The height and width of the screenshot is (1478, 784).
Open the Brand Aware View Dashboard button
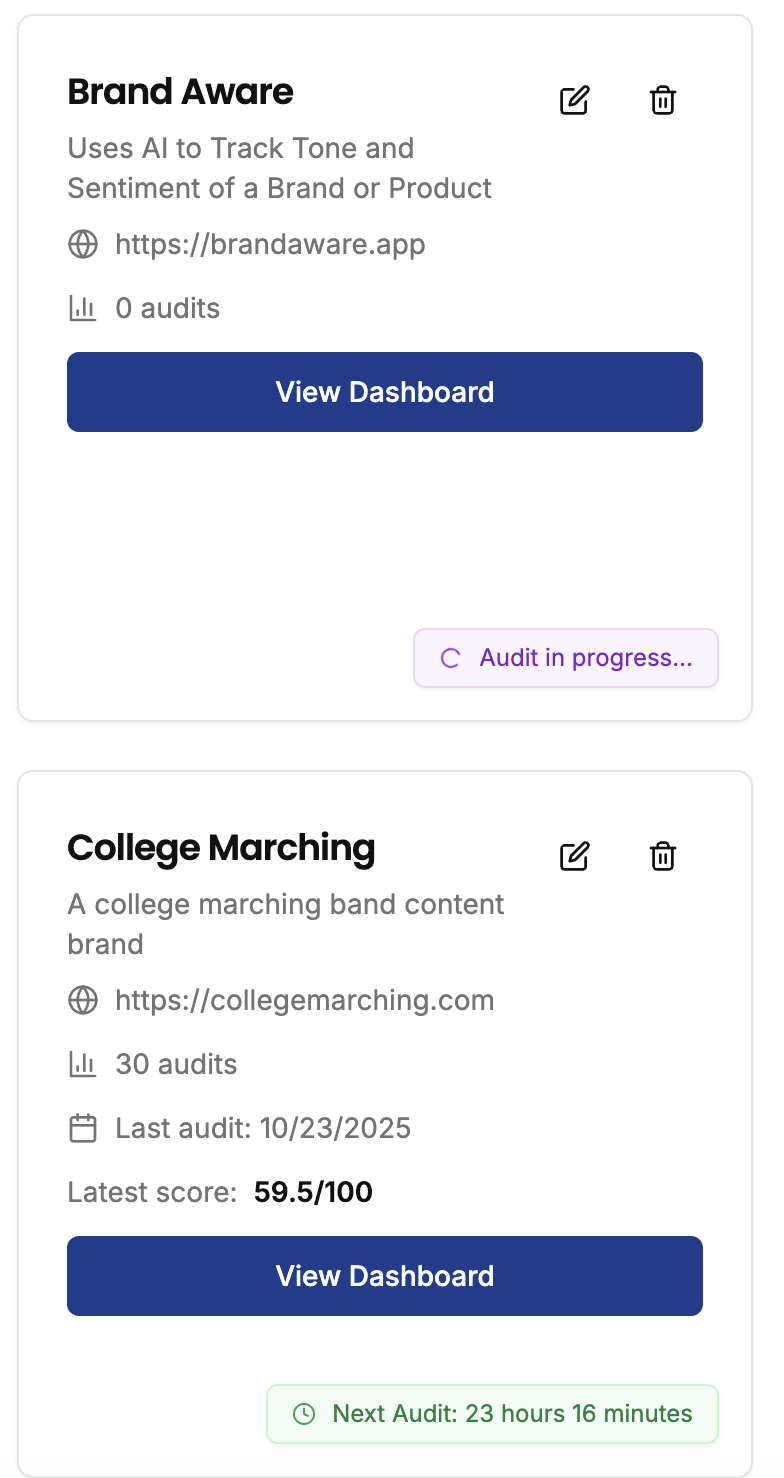385,392
